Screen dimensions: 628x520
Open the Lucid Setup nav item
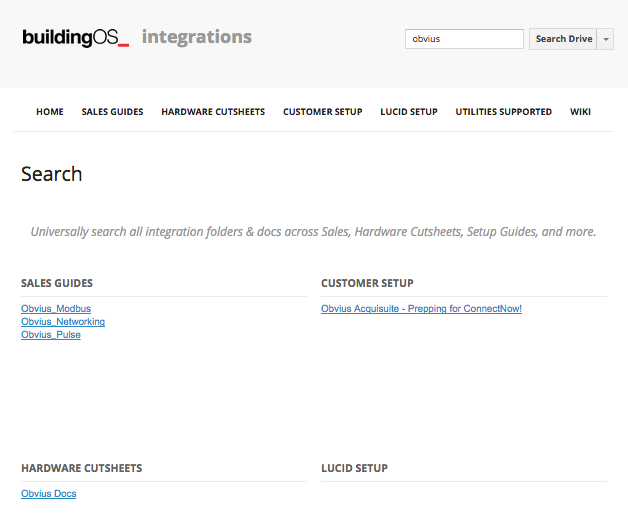[409, 112]
